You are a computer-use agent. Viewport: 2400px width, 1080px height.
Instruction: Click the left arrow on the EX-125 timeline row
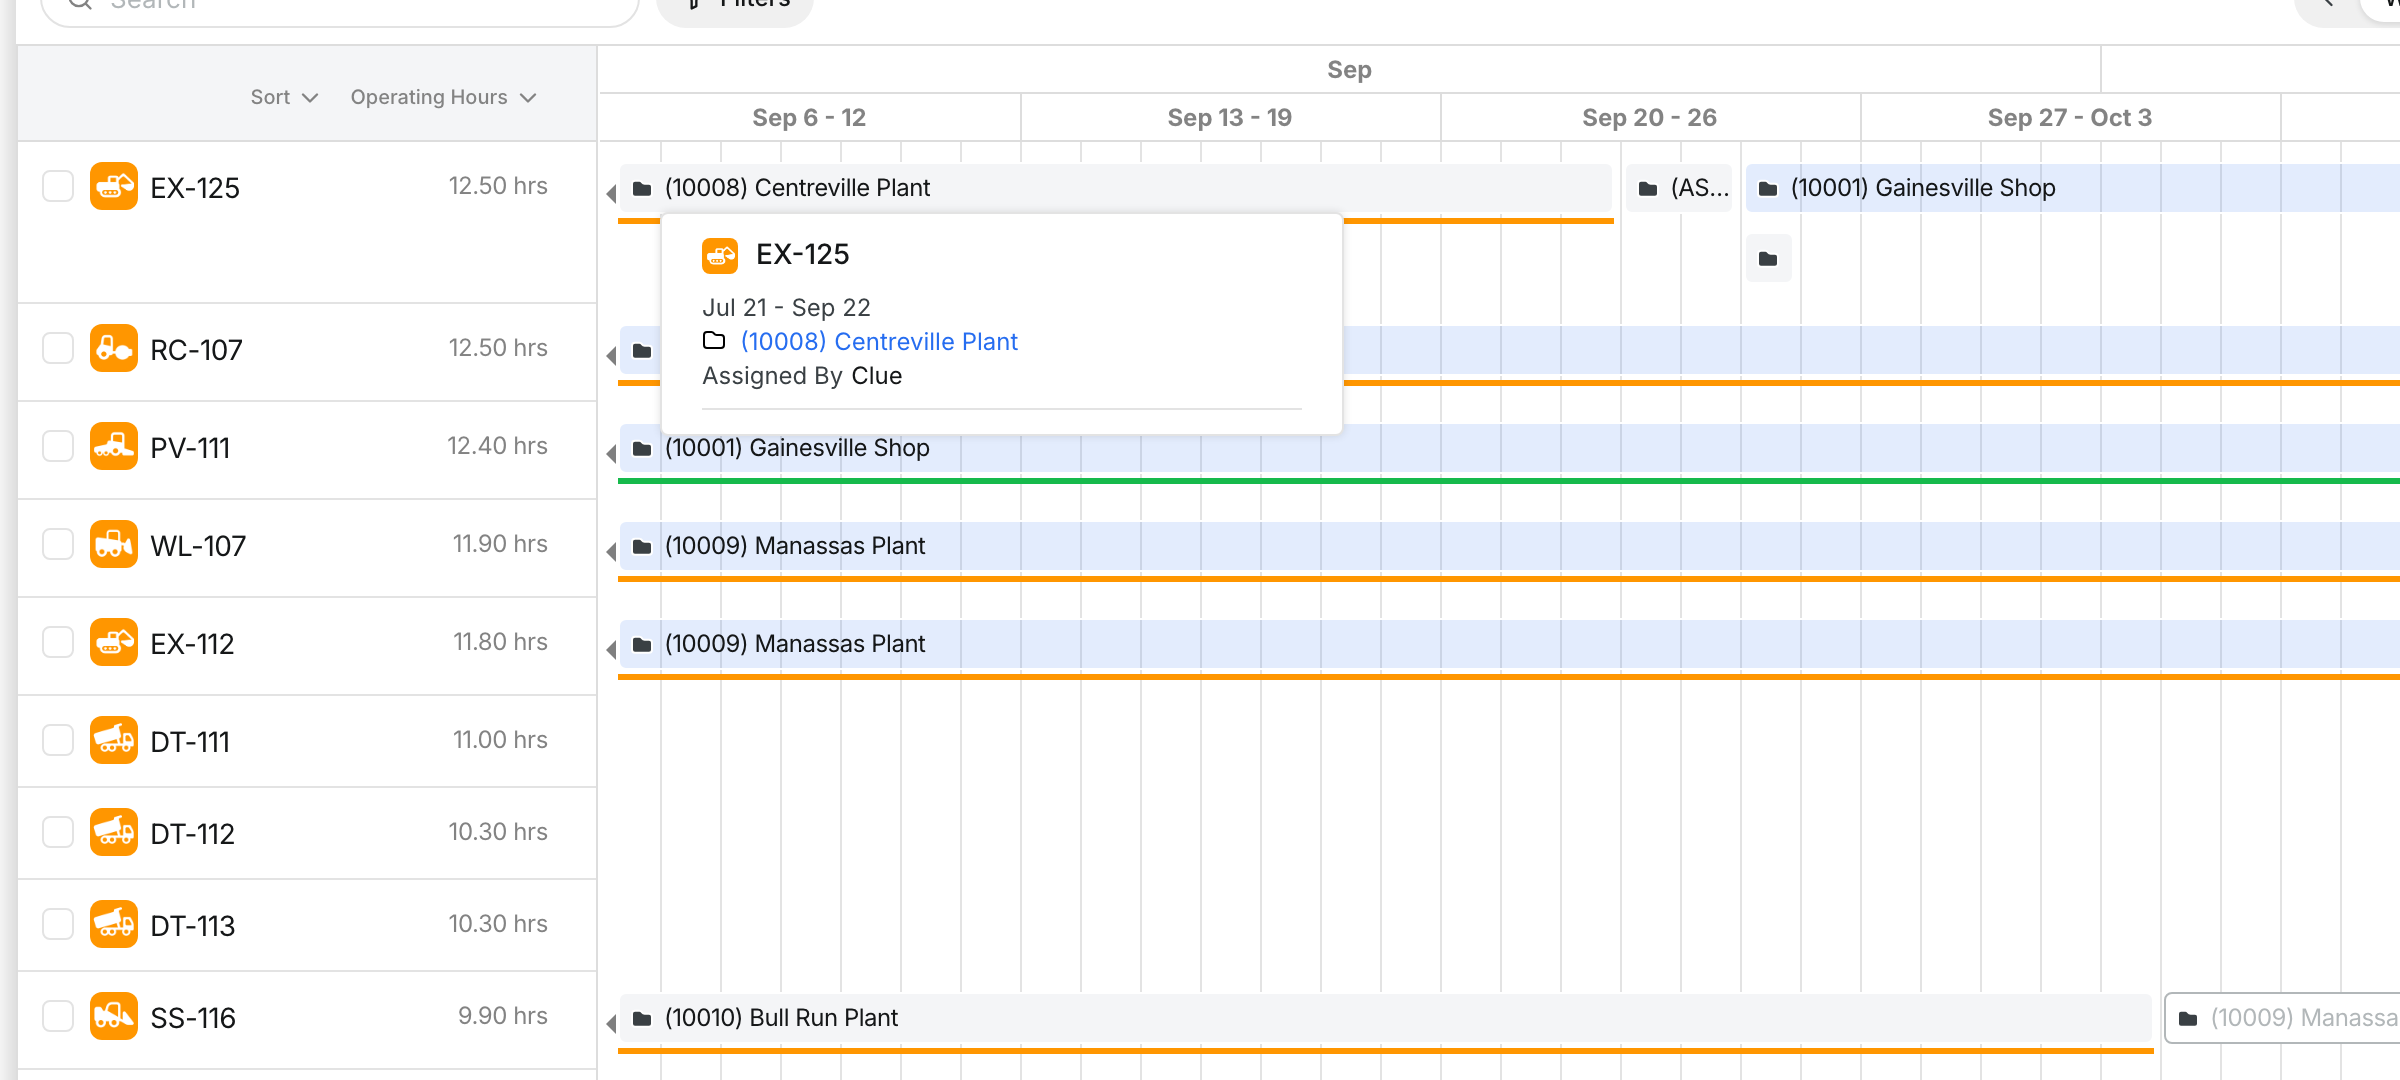tap(611, 193)
